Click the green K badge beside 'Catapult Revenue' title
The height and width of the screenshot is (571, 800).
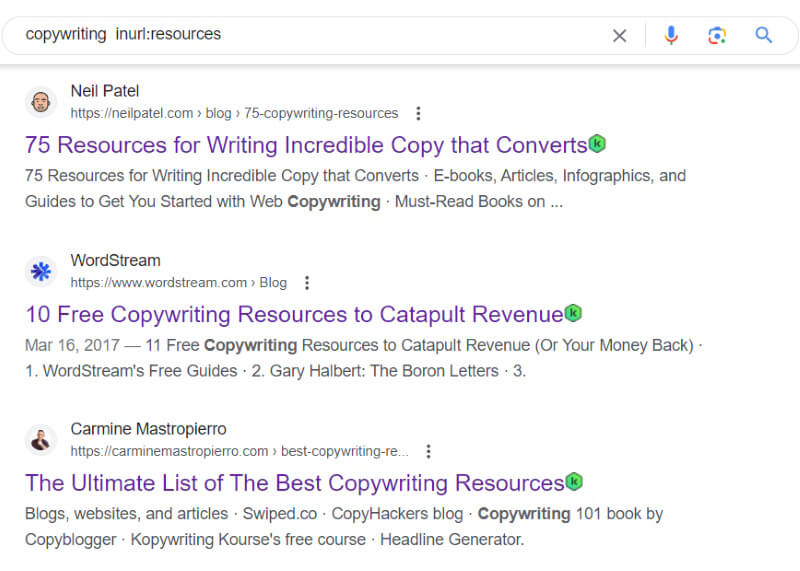point(573,313)
